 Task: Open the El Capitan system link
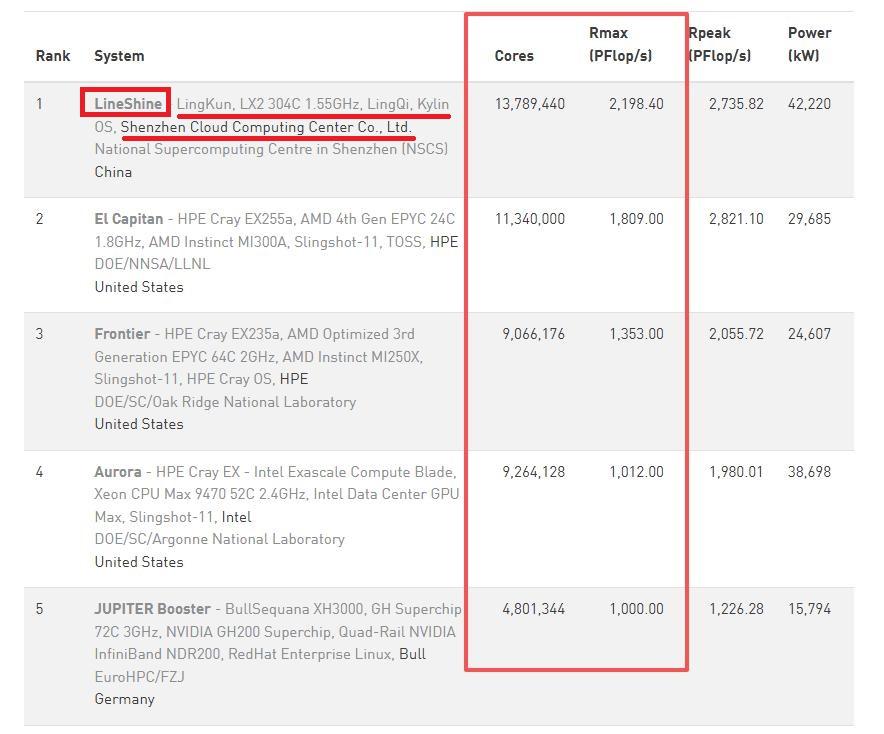point(129,219)
